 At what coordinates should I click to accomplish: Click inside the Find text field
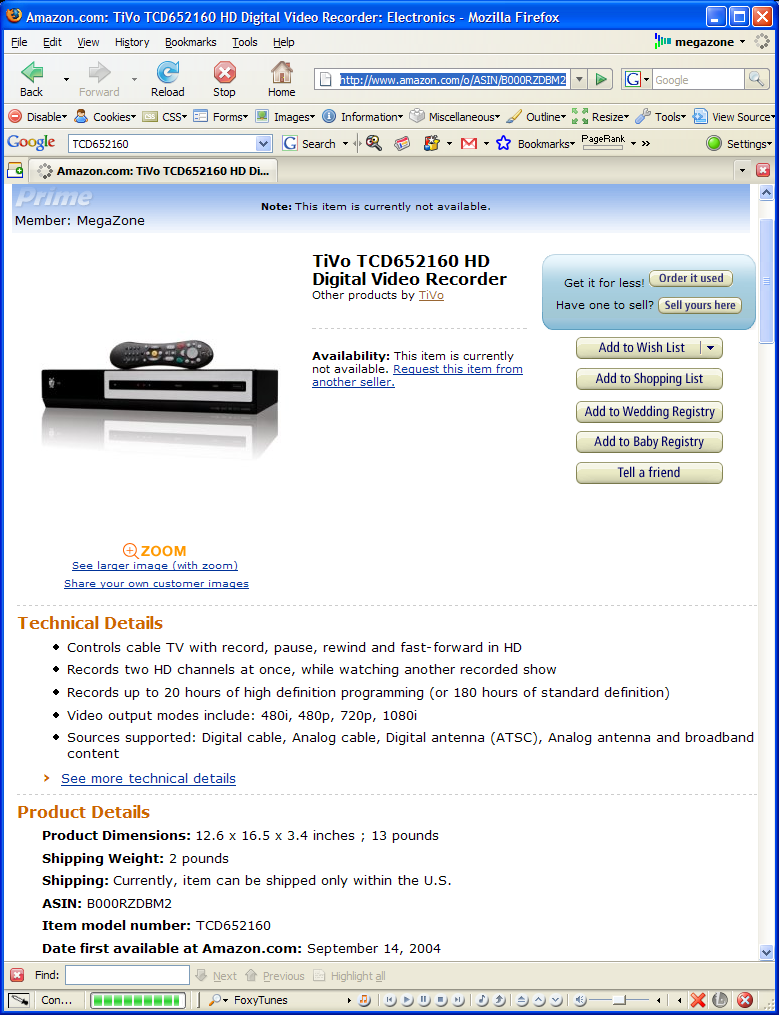127,976
